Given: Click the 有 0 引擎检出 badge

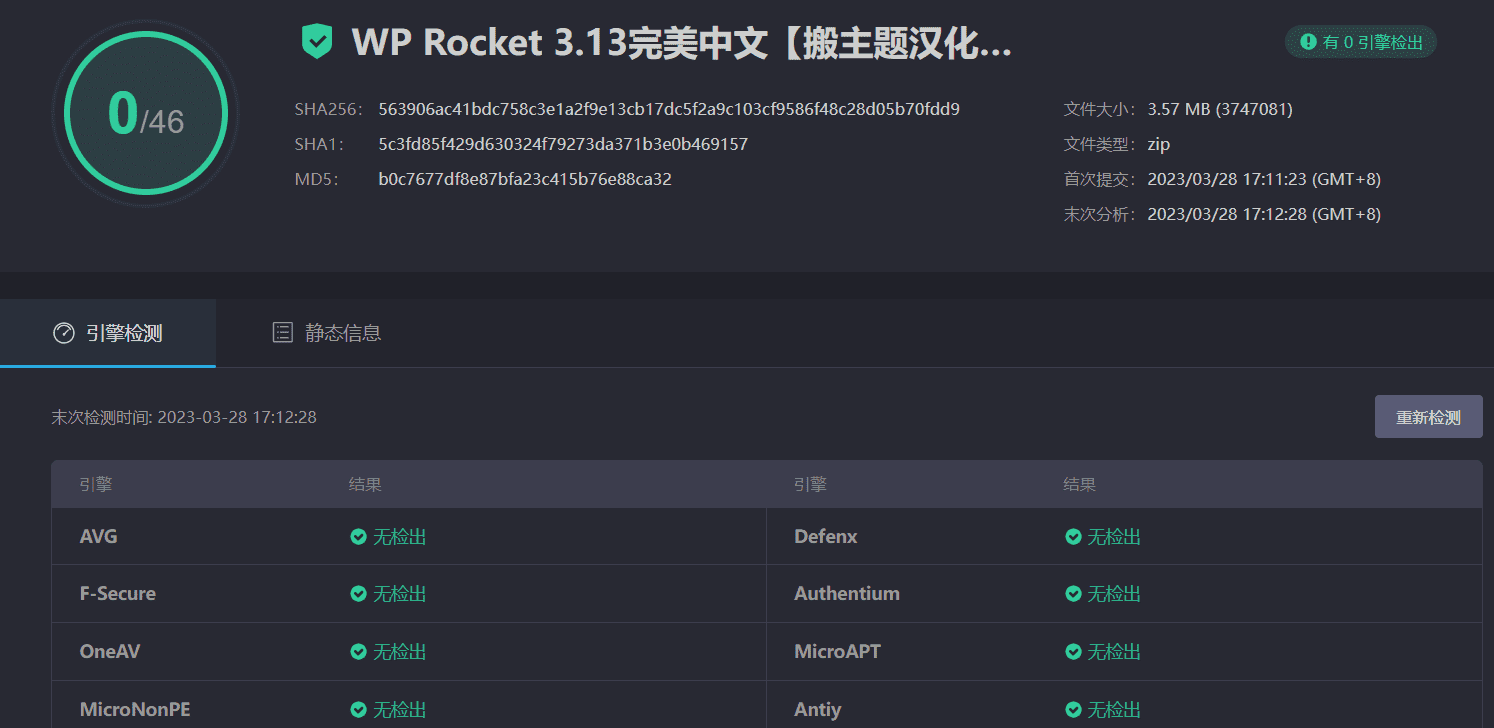Looking at the screenshot, I should (x=1361, y=42).
